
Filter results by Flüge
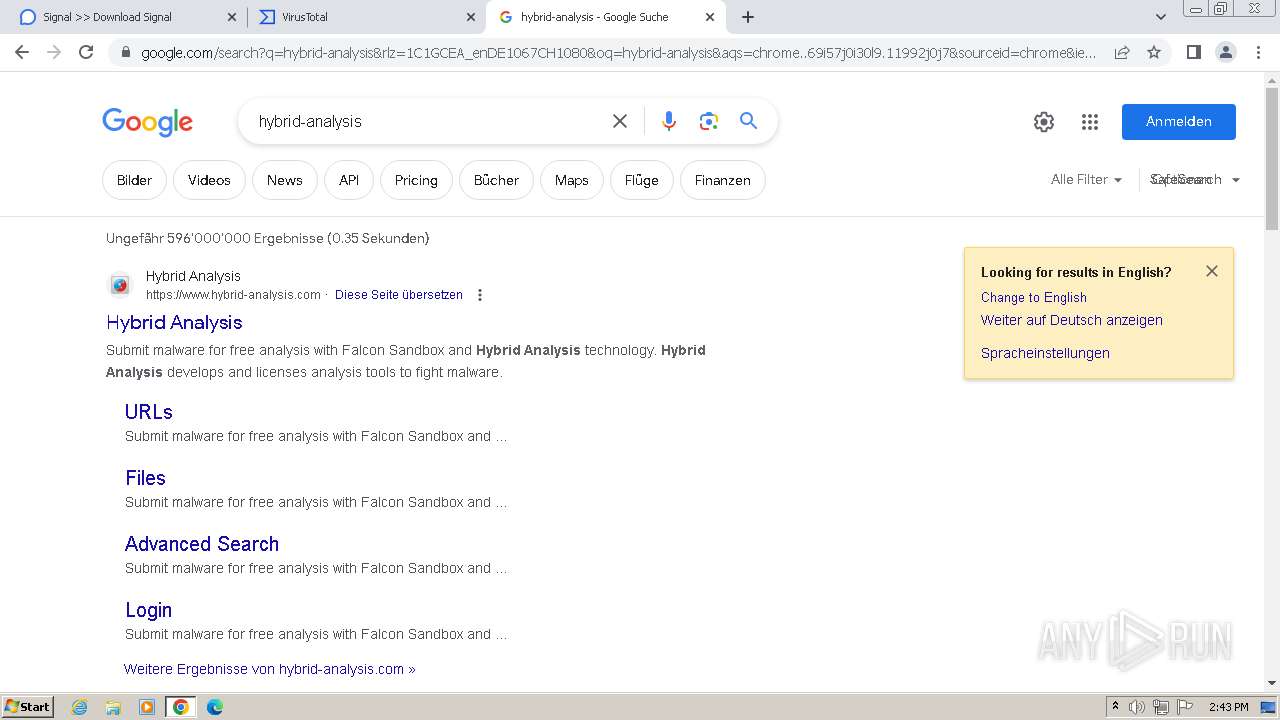coord(642,180)
